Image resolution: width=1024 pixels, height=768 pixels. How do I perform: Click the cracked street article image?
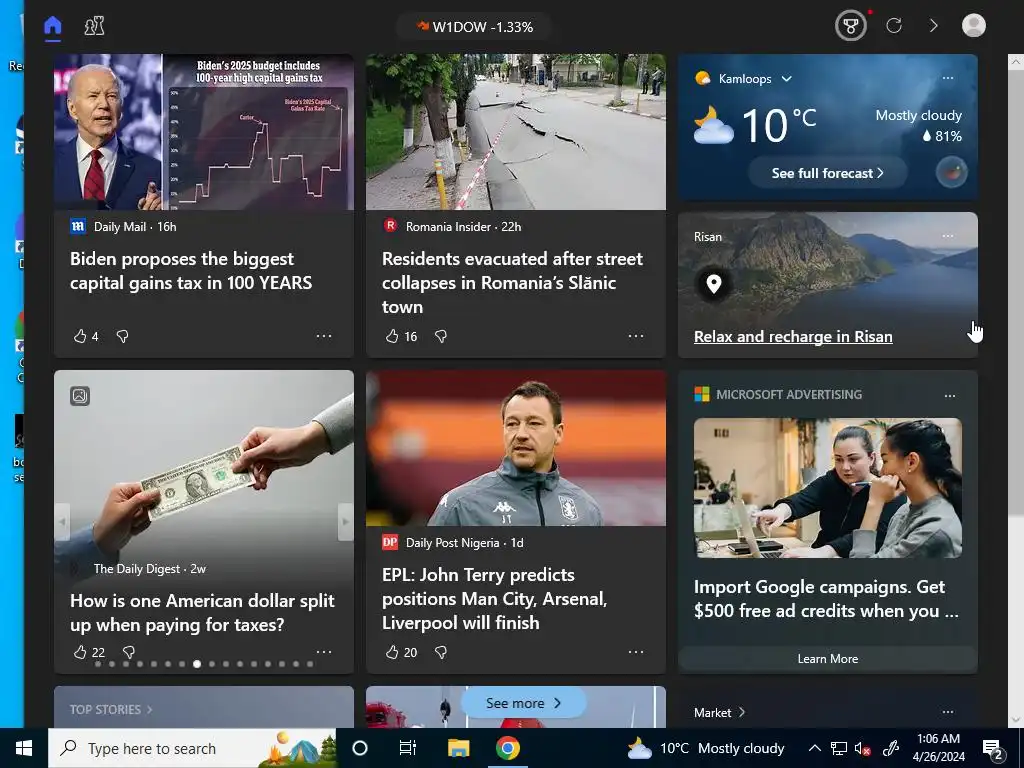516,132
